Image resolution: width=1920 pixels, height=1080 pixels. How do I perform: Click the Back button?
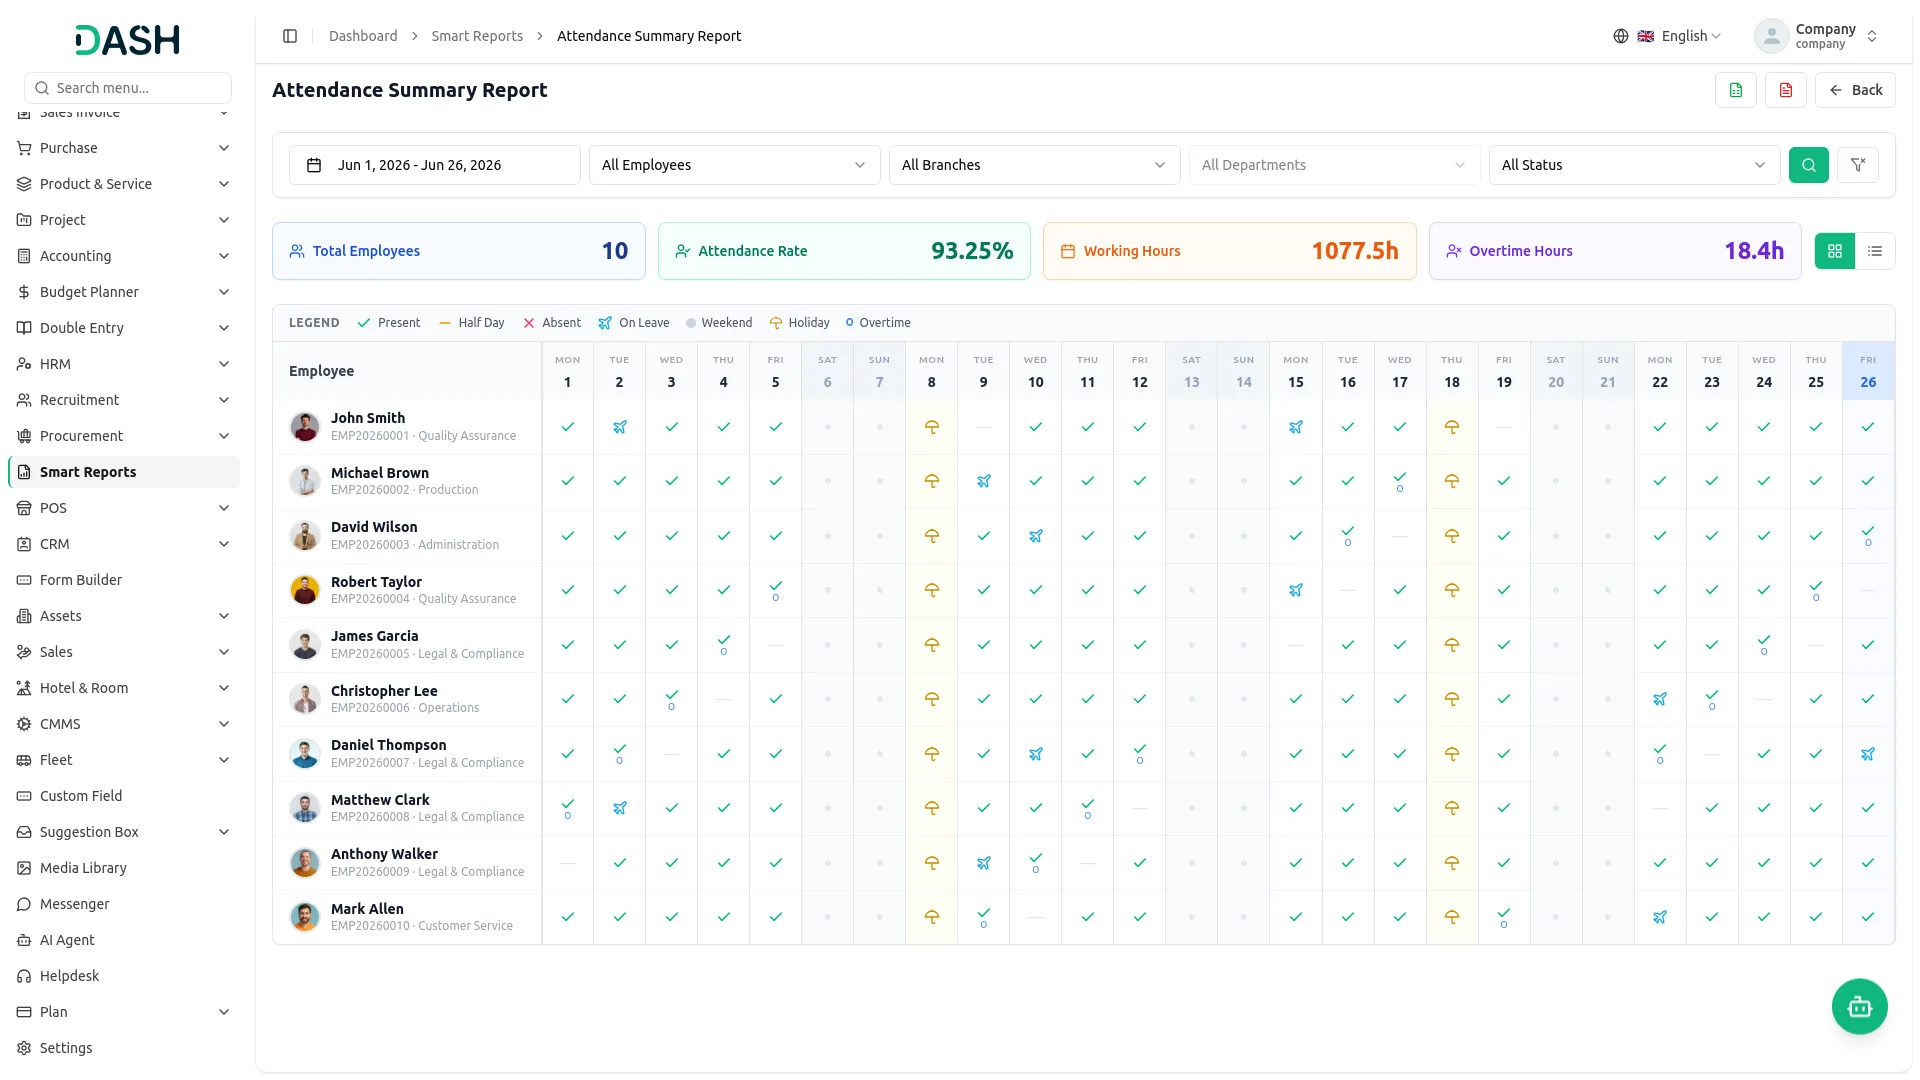pyautogui.click(x=1855, y=90)
